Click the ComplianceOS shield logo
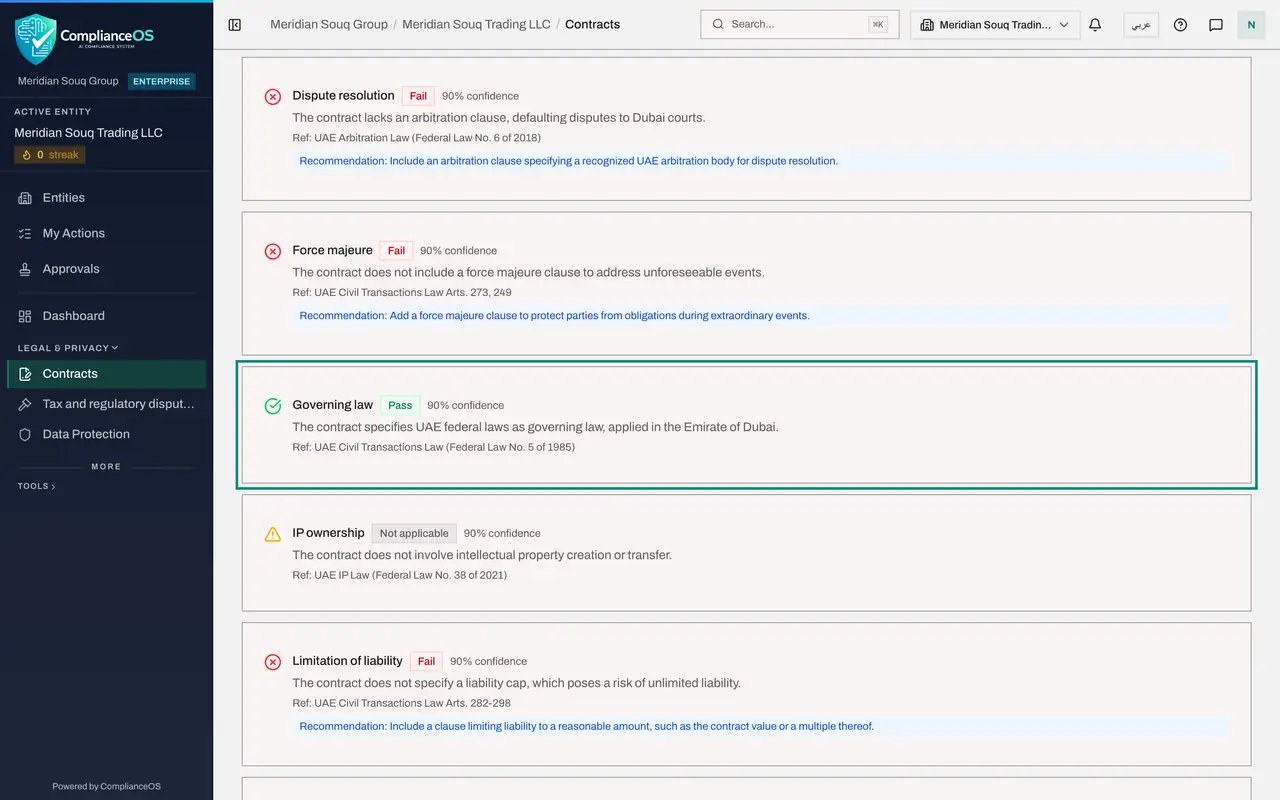 (x=36, y=39)
